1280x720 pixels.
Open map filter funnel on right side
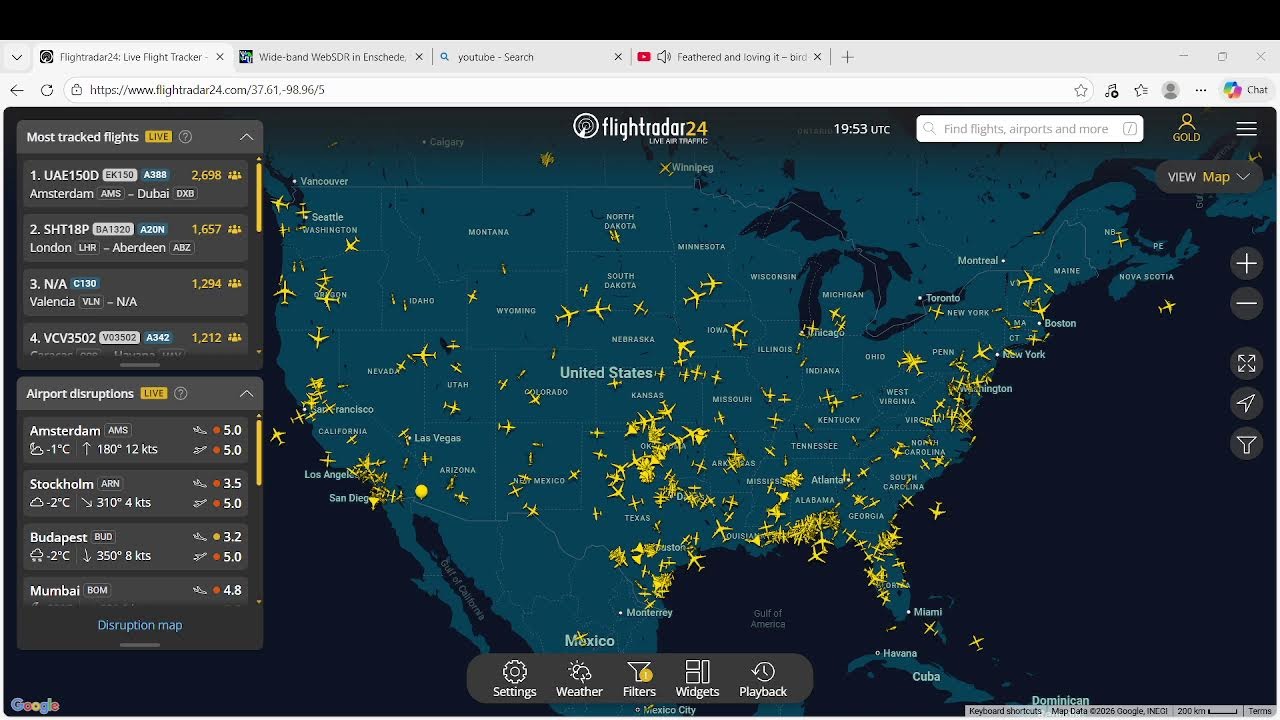pyautogui.click(x=1246, y=444)
